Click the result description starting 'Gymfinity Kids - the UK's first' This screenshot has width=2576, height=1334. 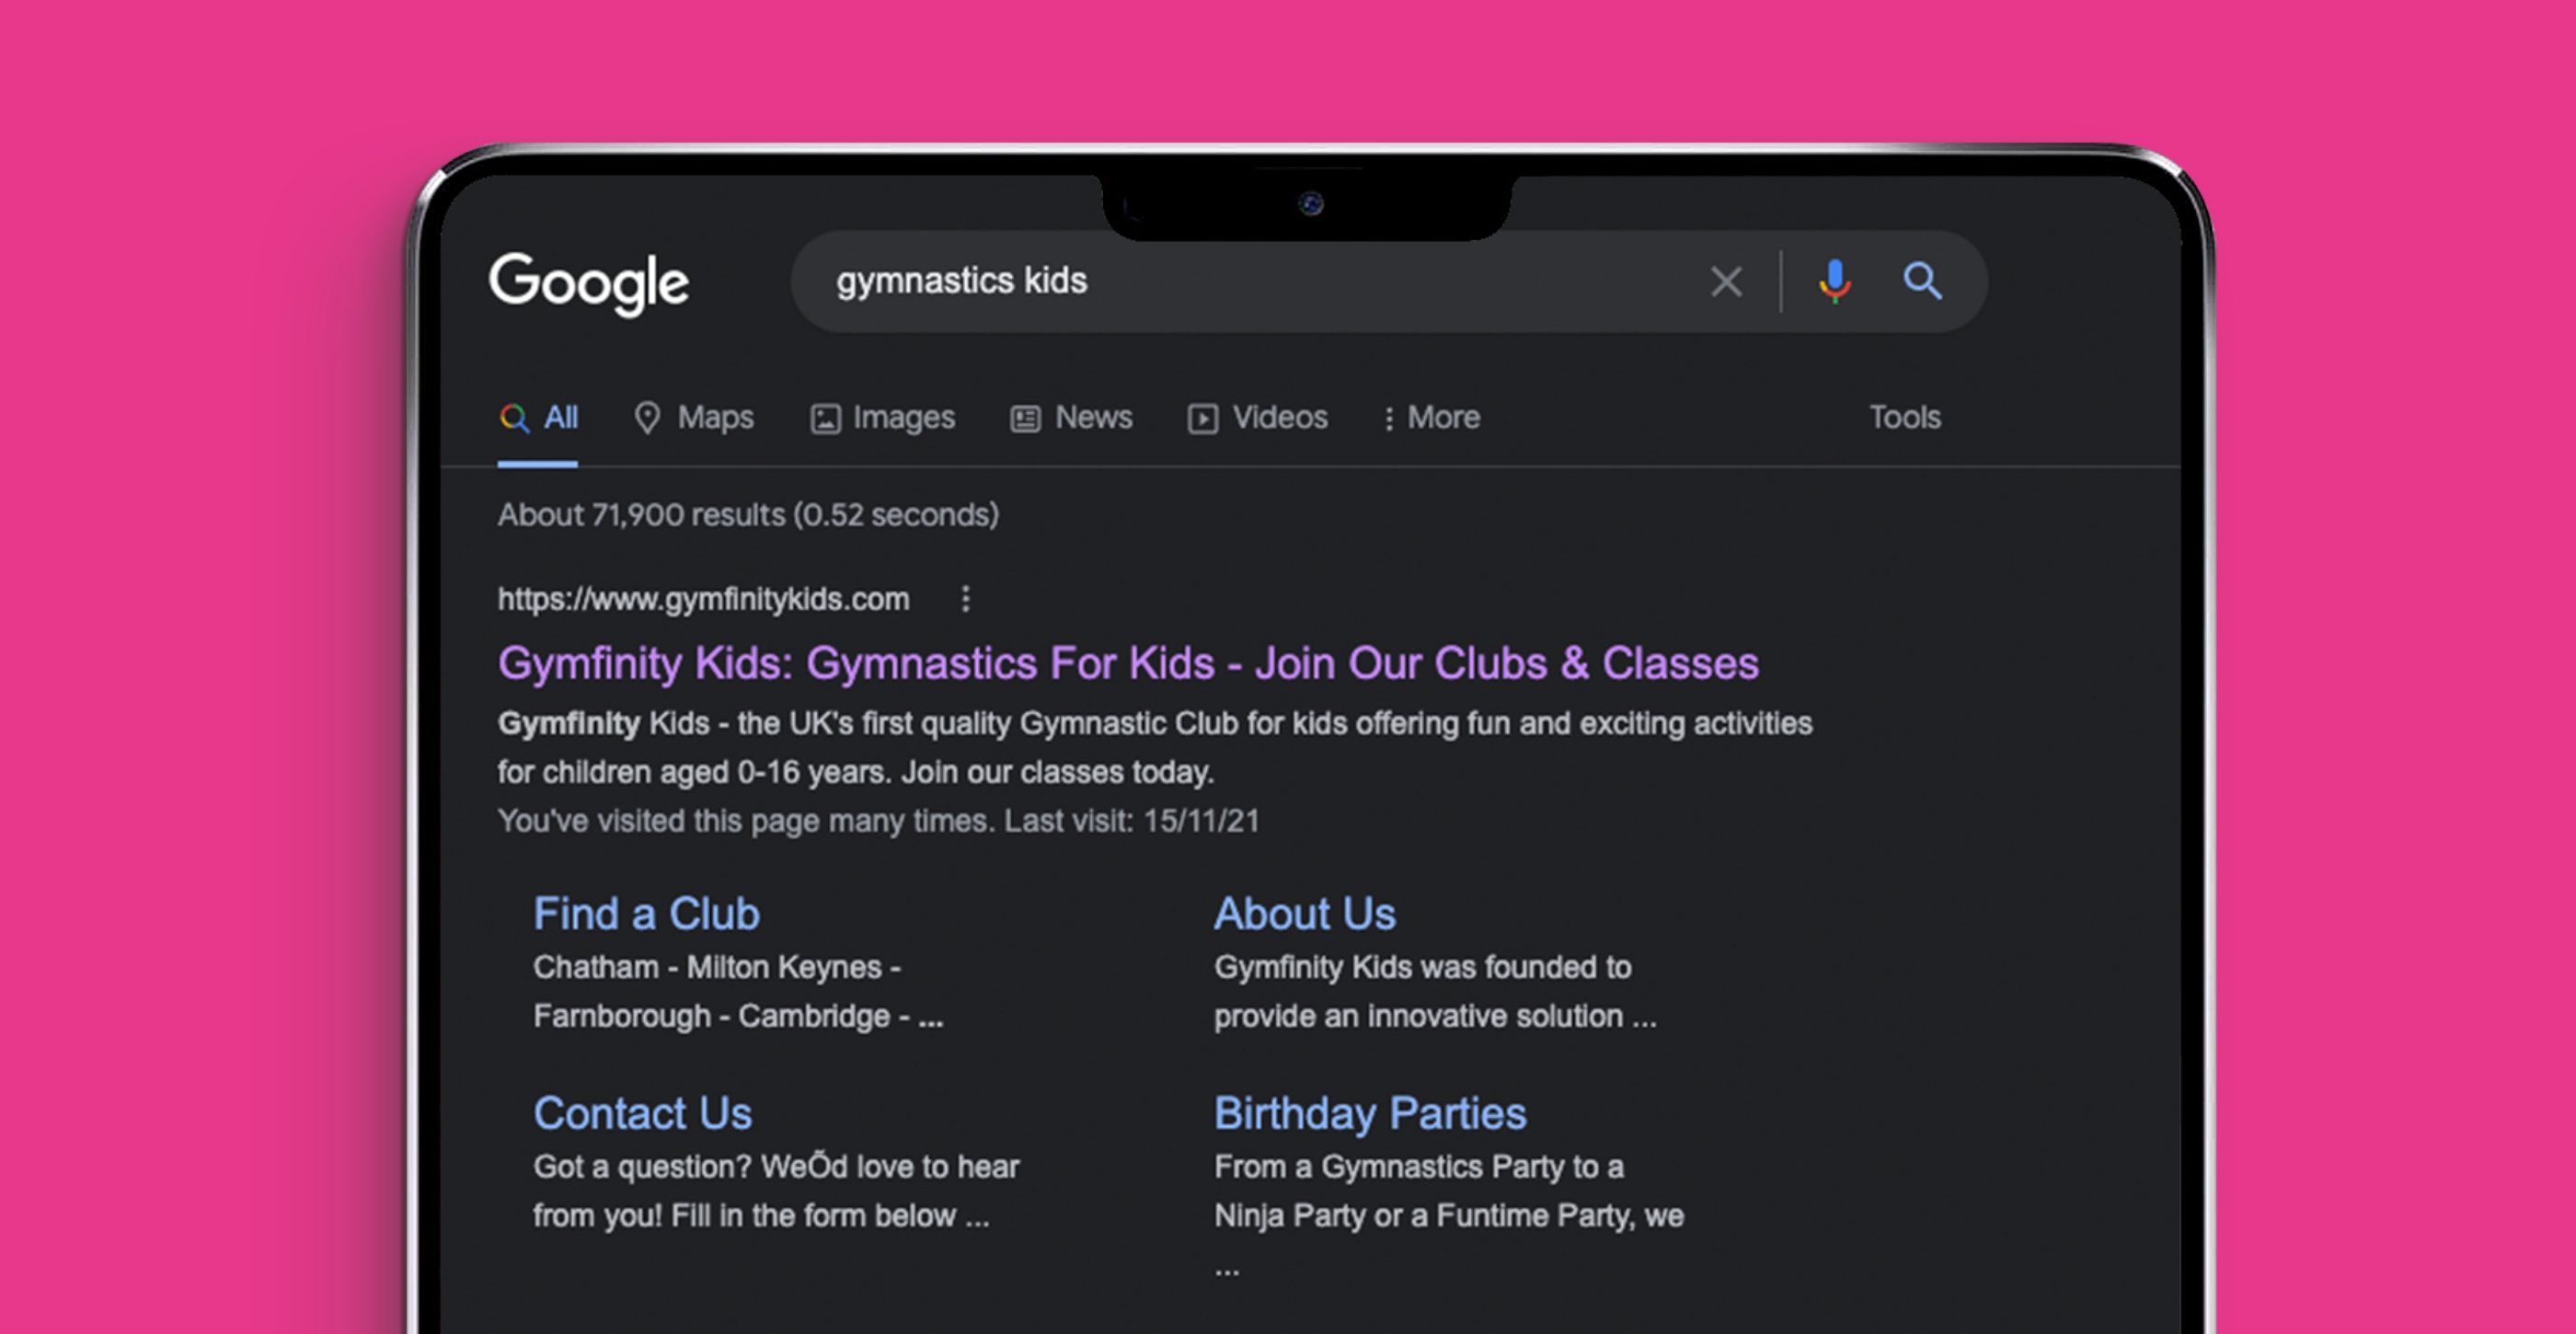[1154, 748]
